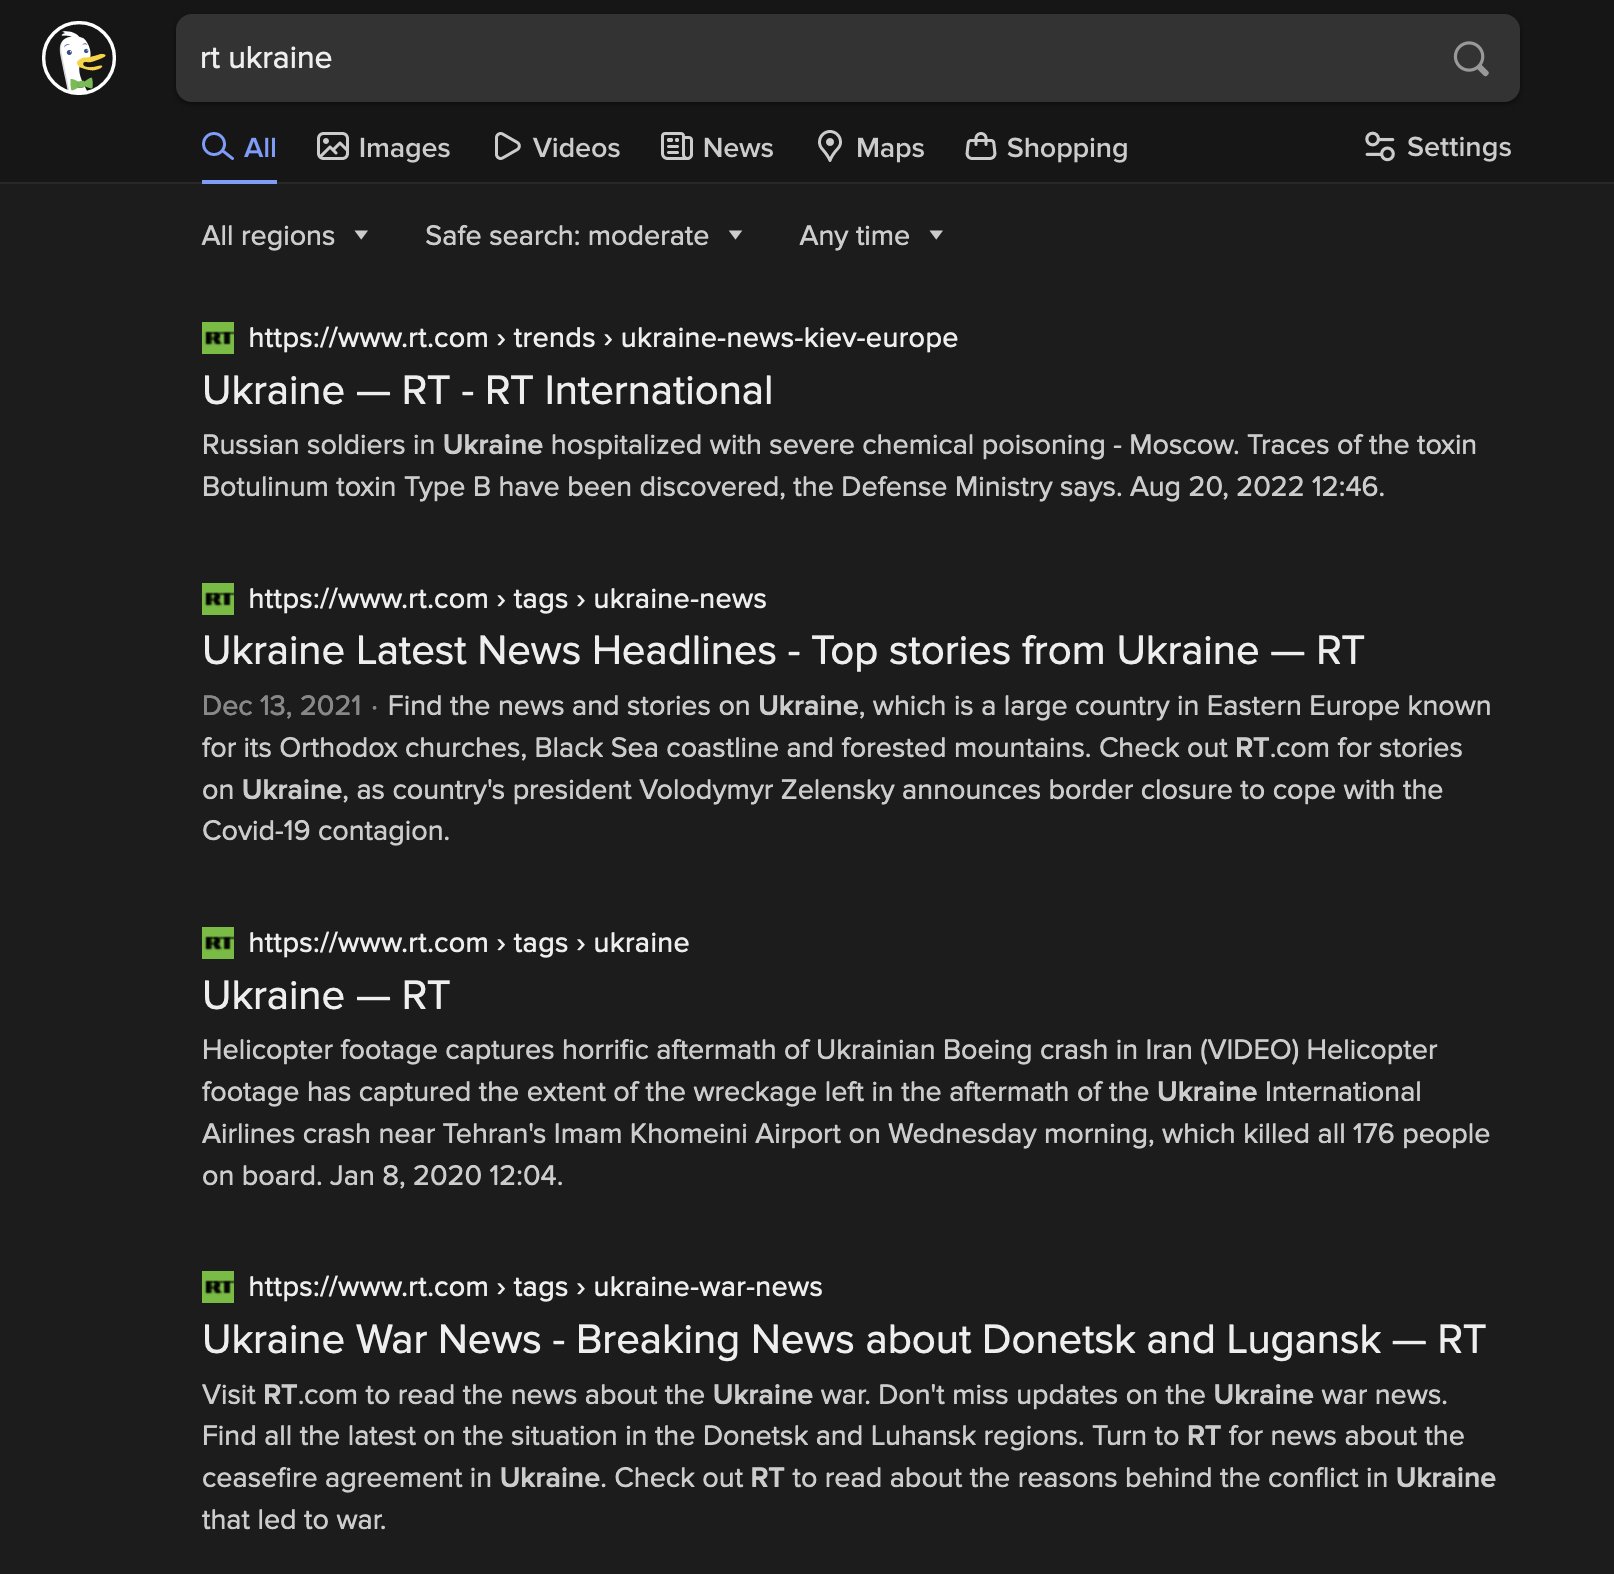Expand the Any time filter dropdown
1614x1574 pixels.
coord(871,236)
